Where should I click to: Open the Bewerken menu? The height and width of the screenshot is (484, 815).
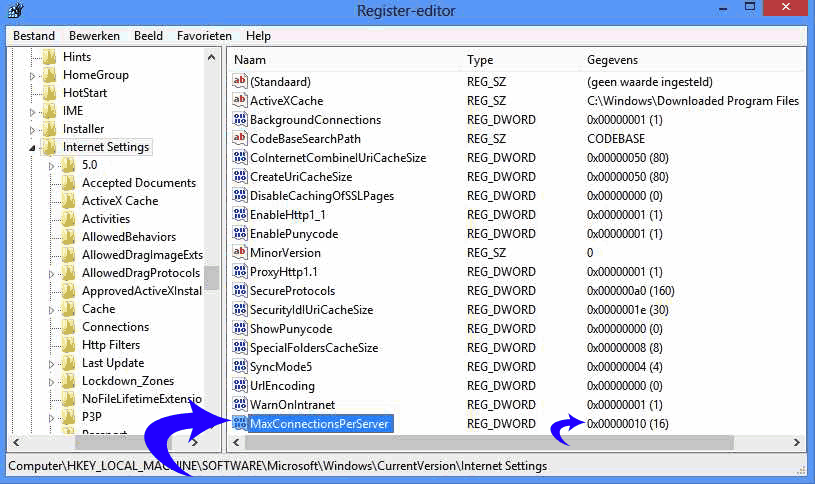tap(94, 36)
